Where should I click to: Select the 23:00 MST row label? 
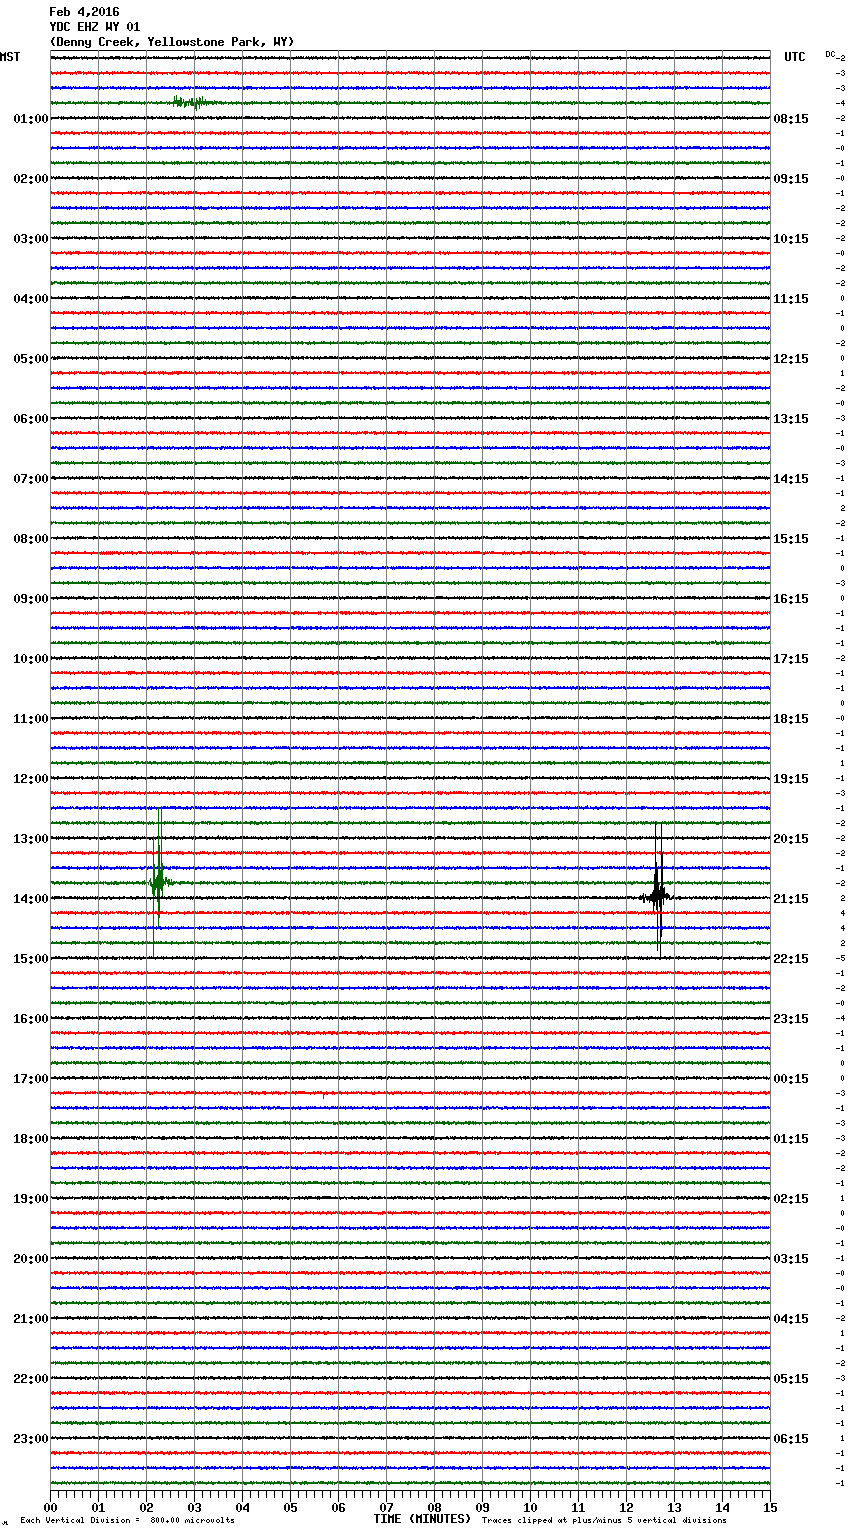point(30,1439)
